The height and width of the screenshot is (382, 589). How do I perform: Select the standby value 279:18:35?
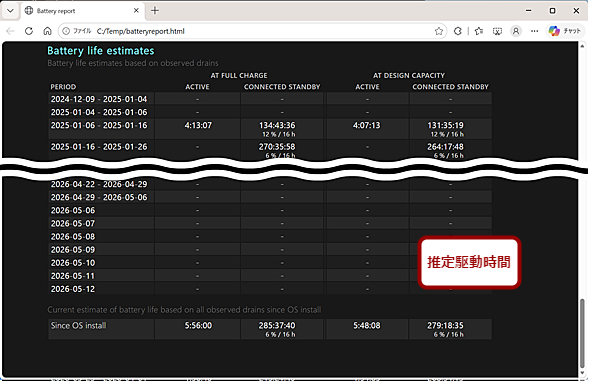click(x=446, y=326)
